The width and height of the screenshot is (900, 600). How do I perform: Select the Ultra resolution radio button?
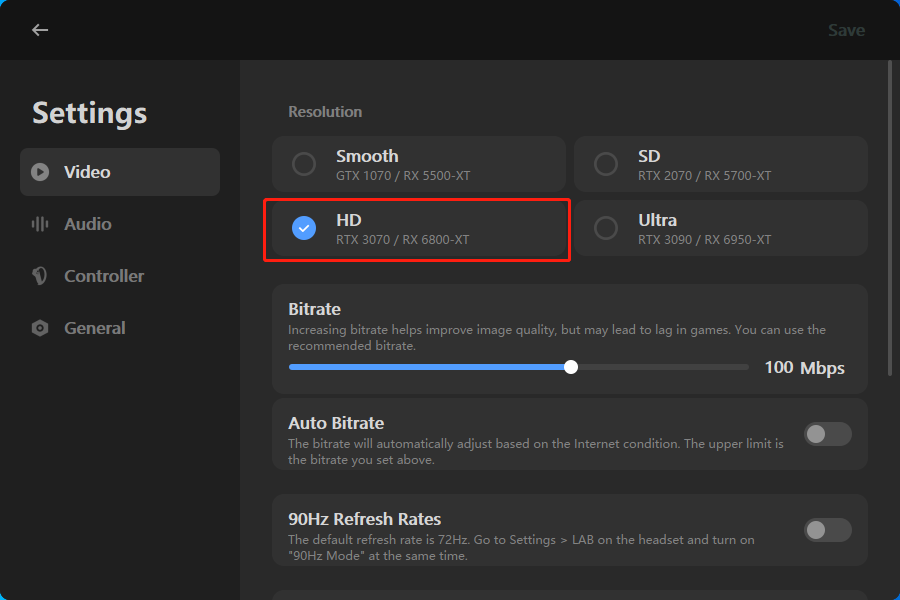pos(606,228)
